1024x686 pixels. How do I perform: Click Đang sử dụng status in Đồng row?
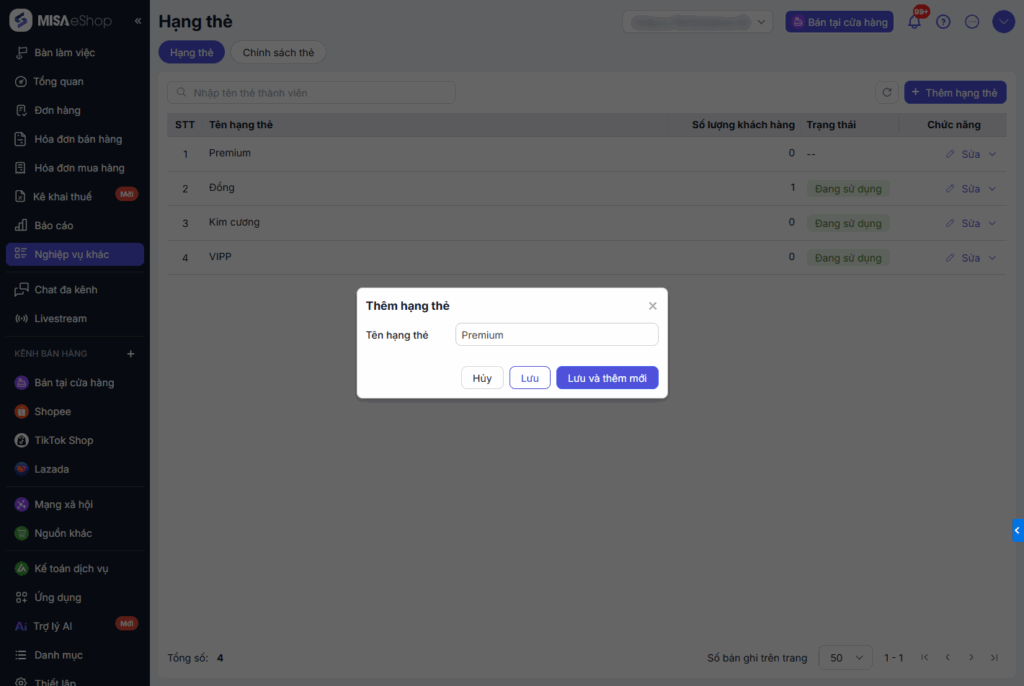click(x=848, y=189)
